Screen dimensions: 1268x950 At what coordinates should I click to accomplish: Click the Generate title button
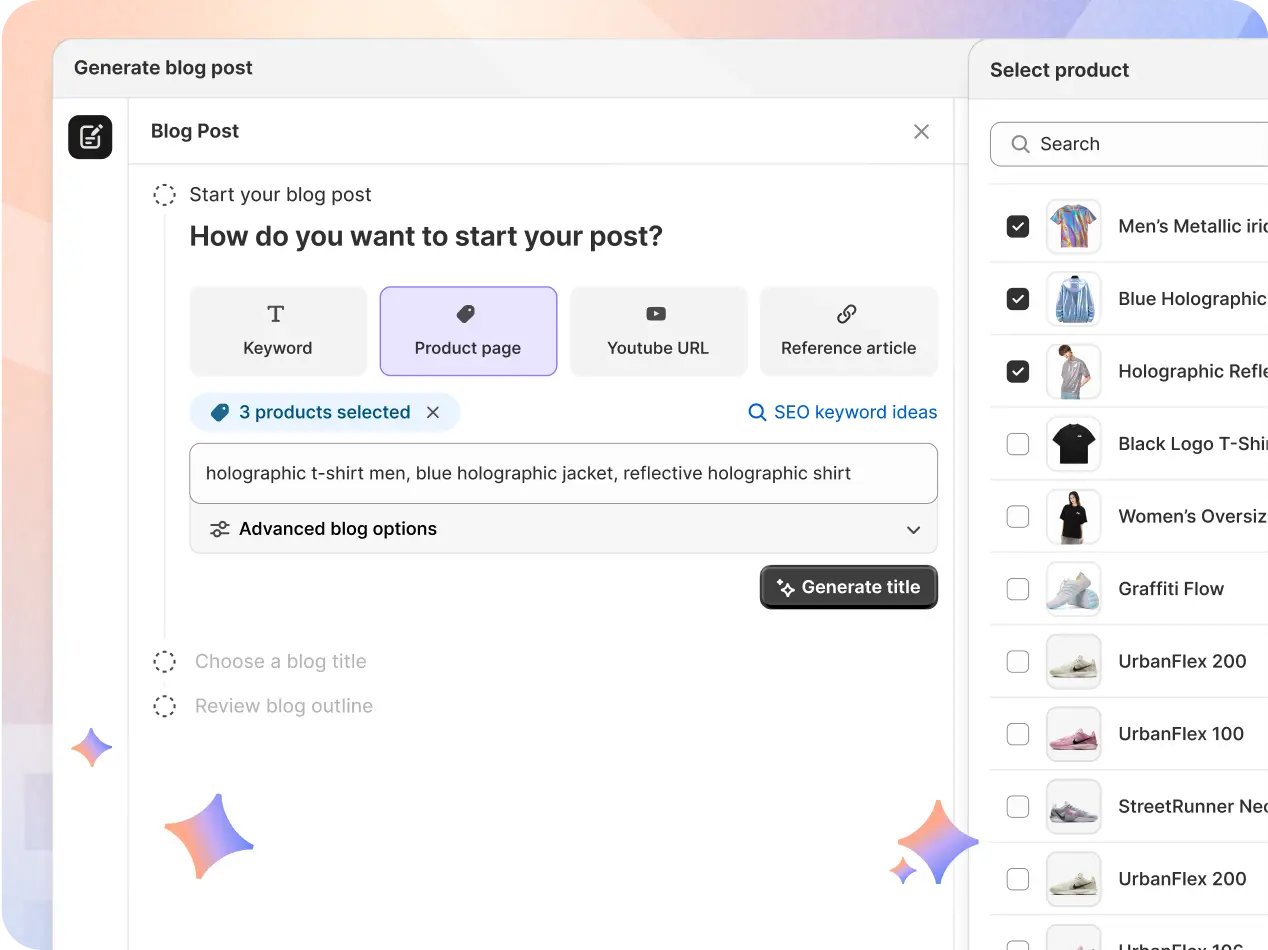[848, 587]
